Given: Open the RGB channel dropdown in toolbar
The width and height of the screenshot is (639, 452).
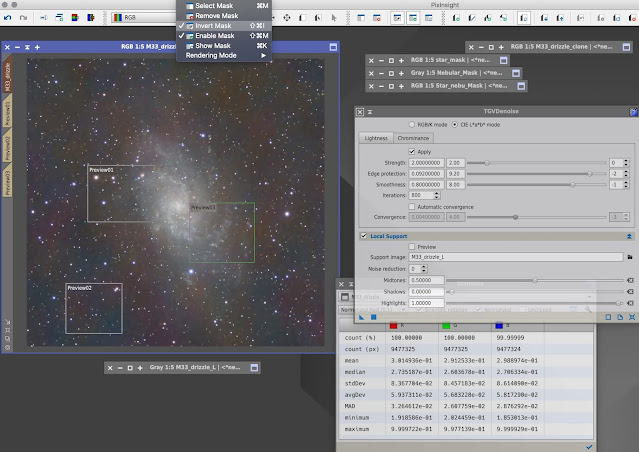Looking at the screenshot, I should coord(142,18).
